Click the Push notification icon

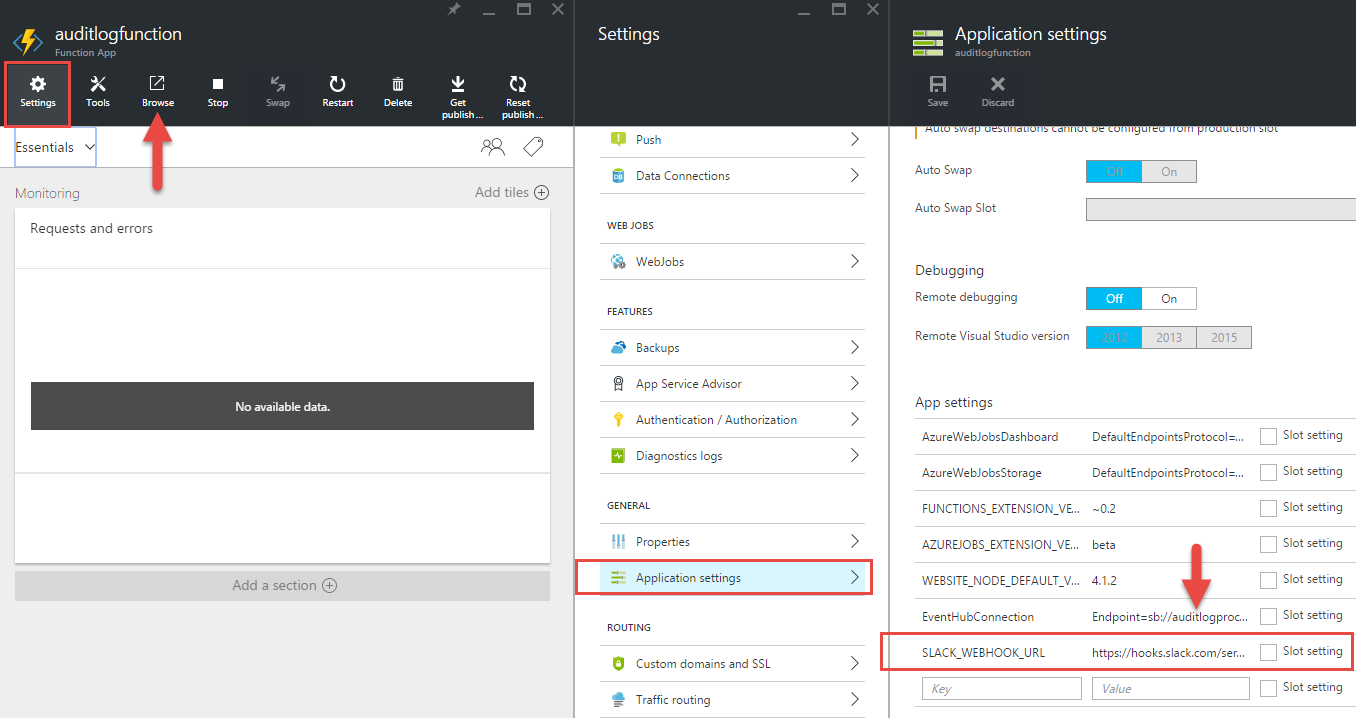618,140
